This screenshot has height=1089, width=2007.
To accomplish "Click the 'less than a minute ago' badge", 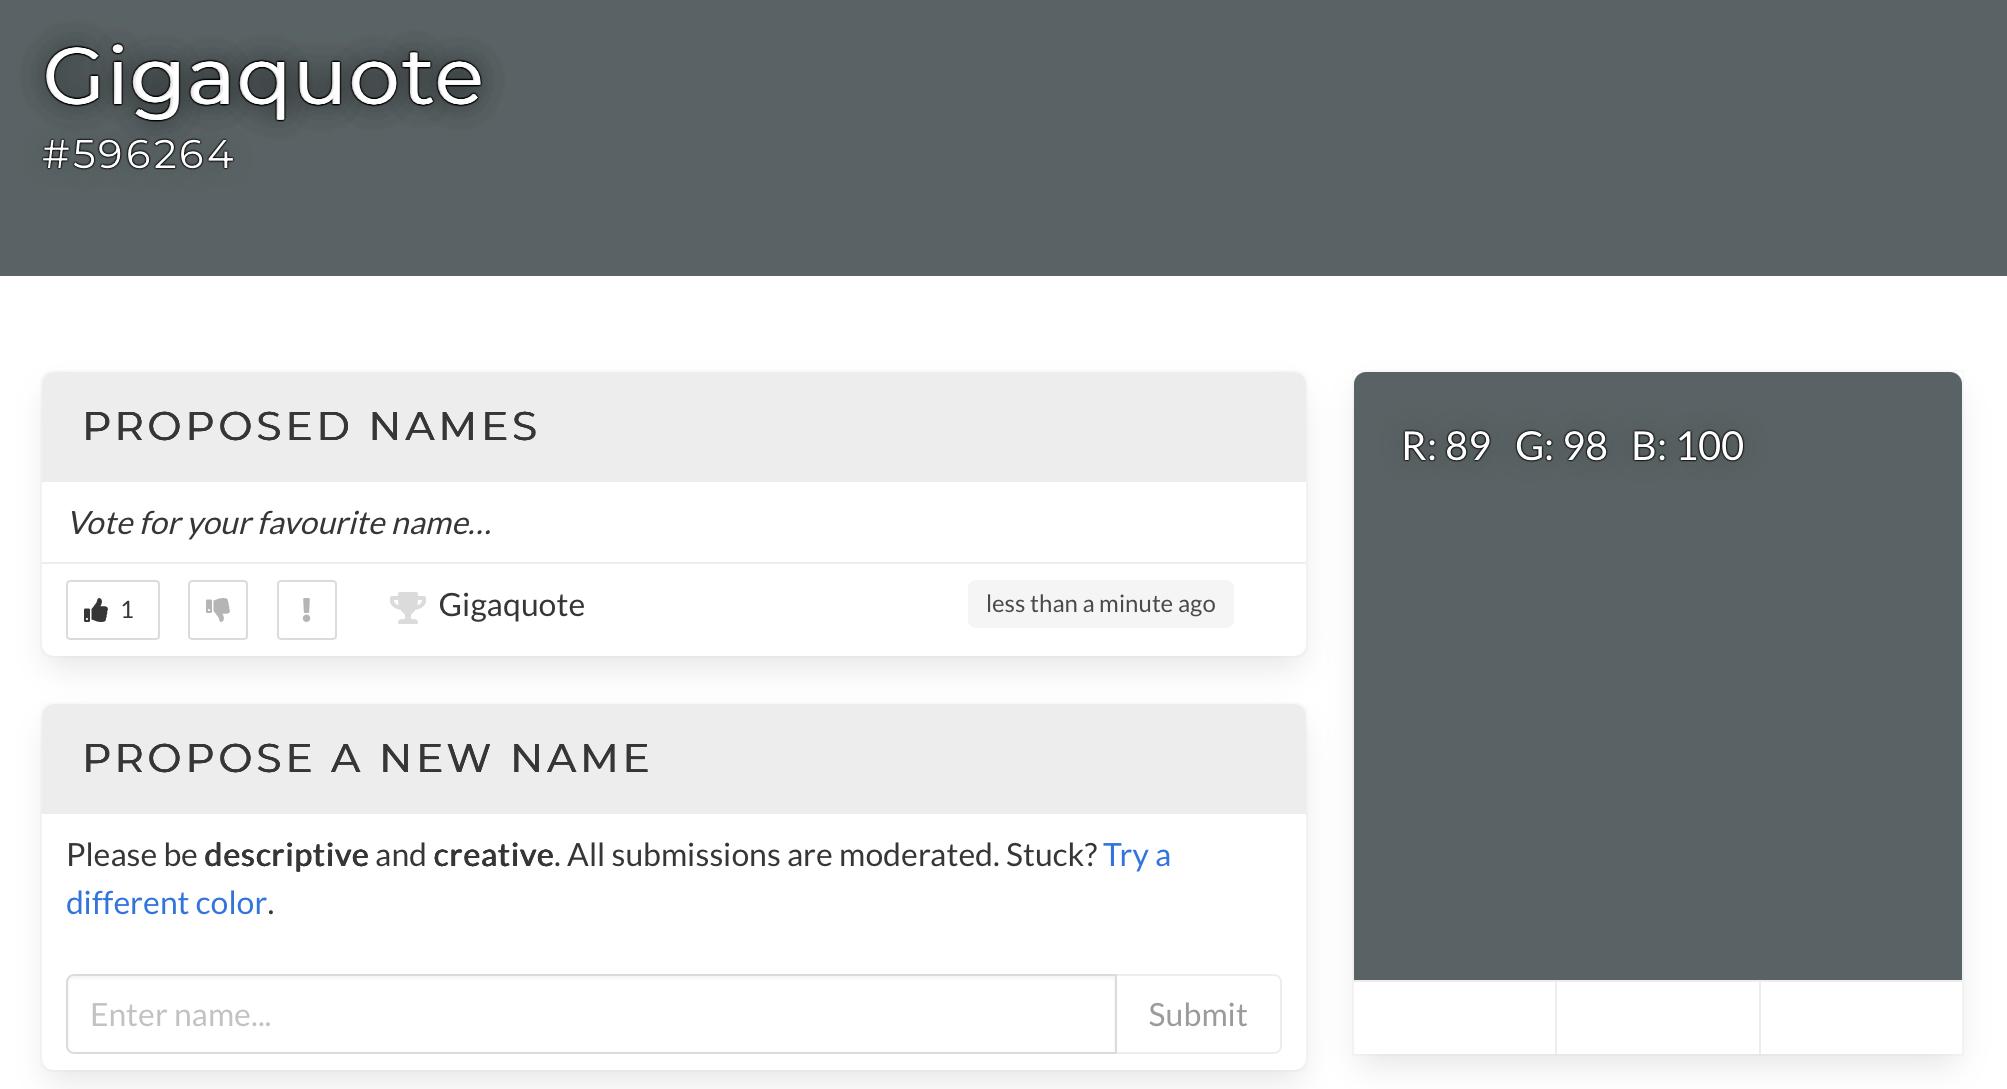I will click(1100, 604).
